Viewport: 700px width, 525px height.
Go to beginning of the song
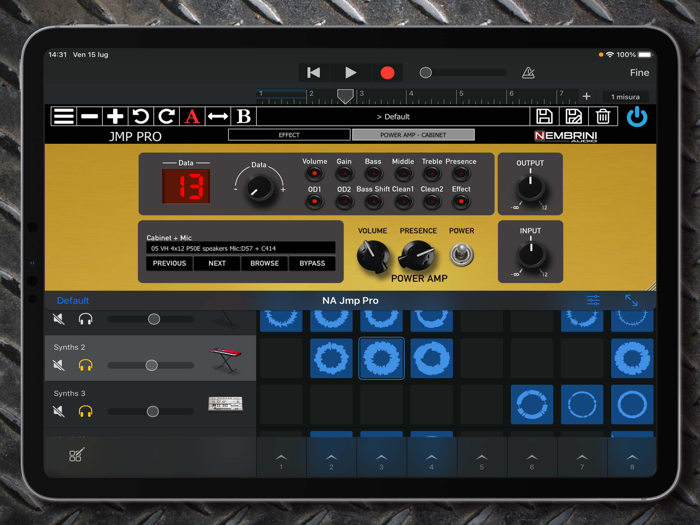(x=313, y=72)
